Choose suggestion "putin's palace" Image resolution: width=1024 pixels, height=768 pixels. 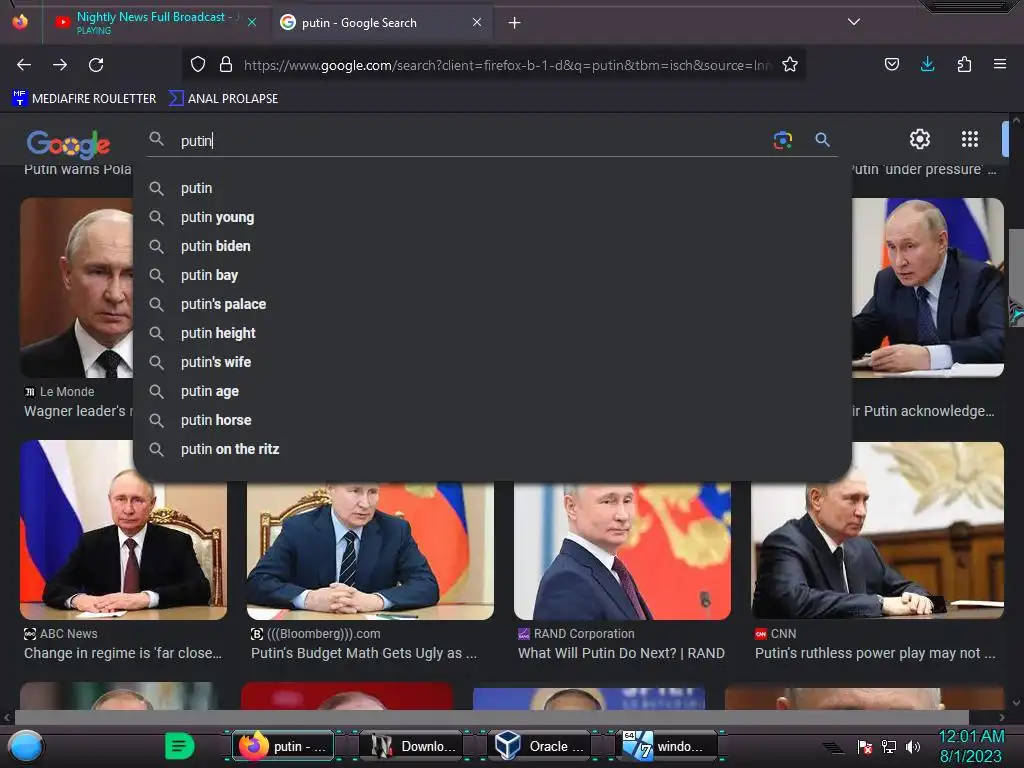[492, 304]
